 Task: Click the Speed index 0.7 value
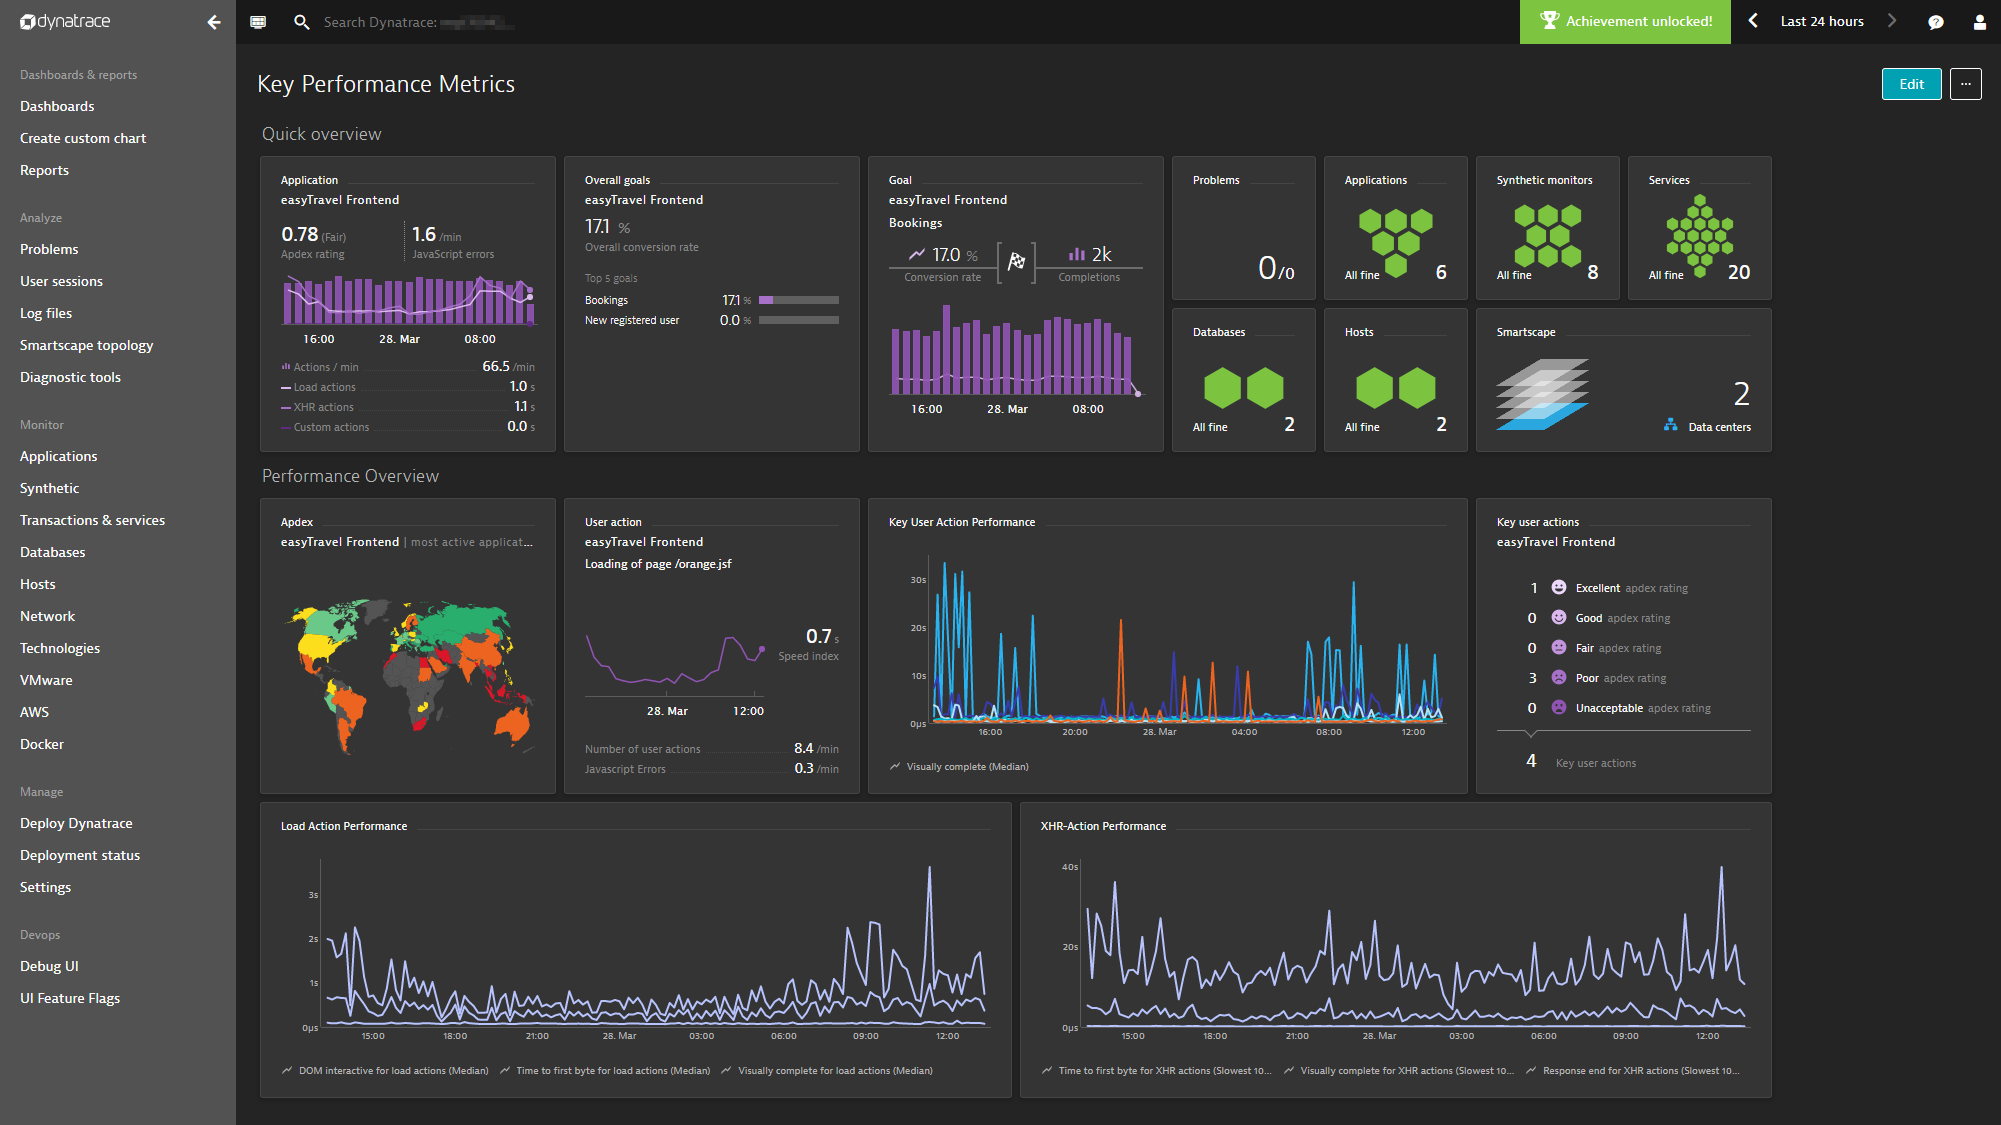click(x=819, y=636)
